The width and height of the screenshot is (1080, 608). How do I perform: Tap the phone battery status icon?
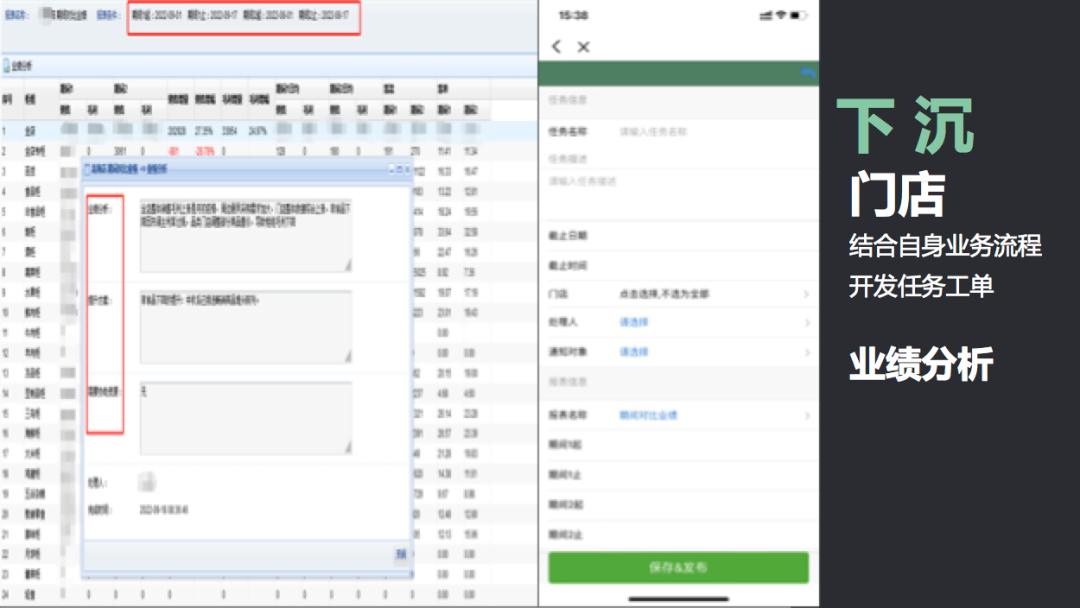(798, 15)
